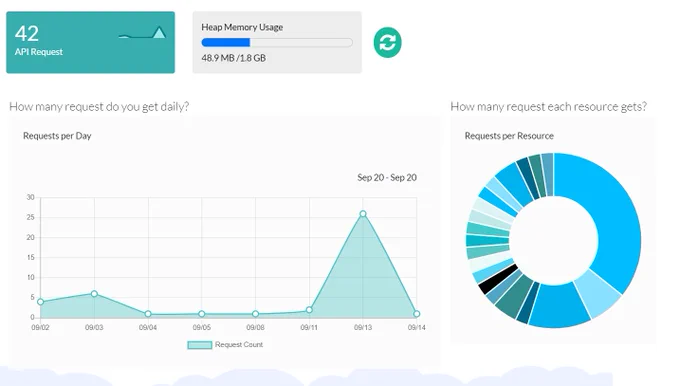Click the Heap Memory Usage progress bar
Screen dimensions: 680x386
coord(277,43)
